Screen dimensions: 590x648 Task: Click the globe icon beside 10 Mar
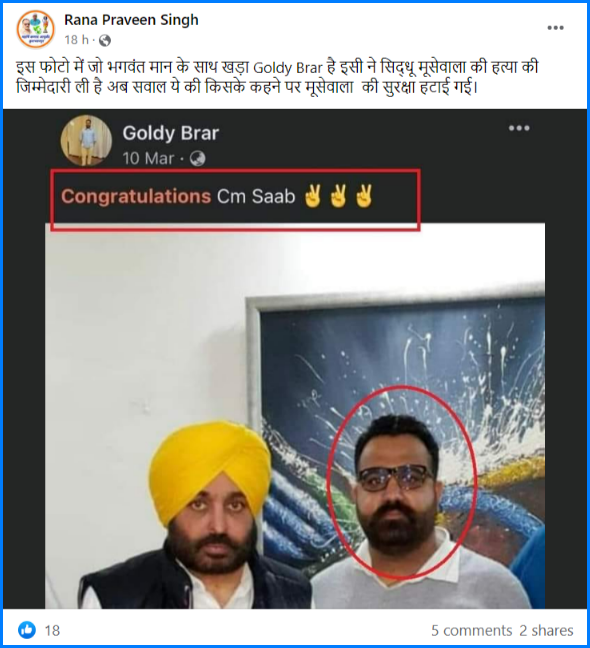coord(197,158)
